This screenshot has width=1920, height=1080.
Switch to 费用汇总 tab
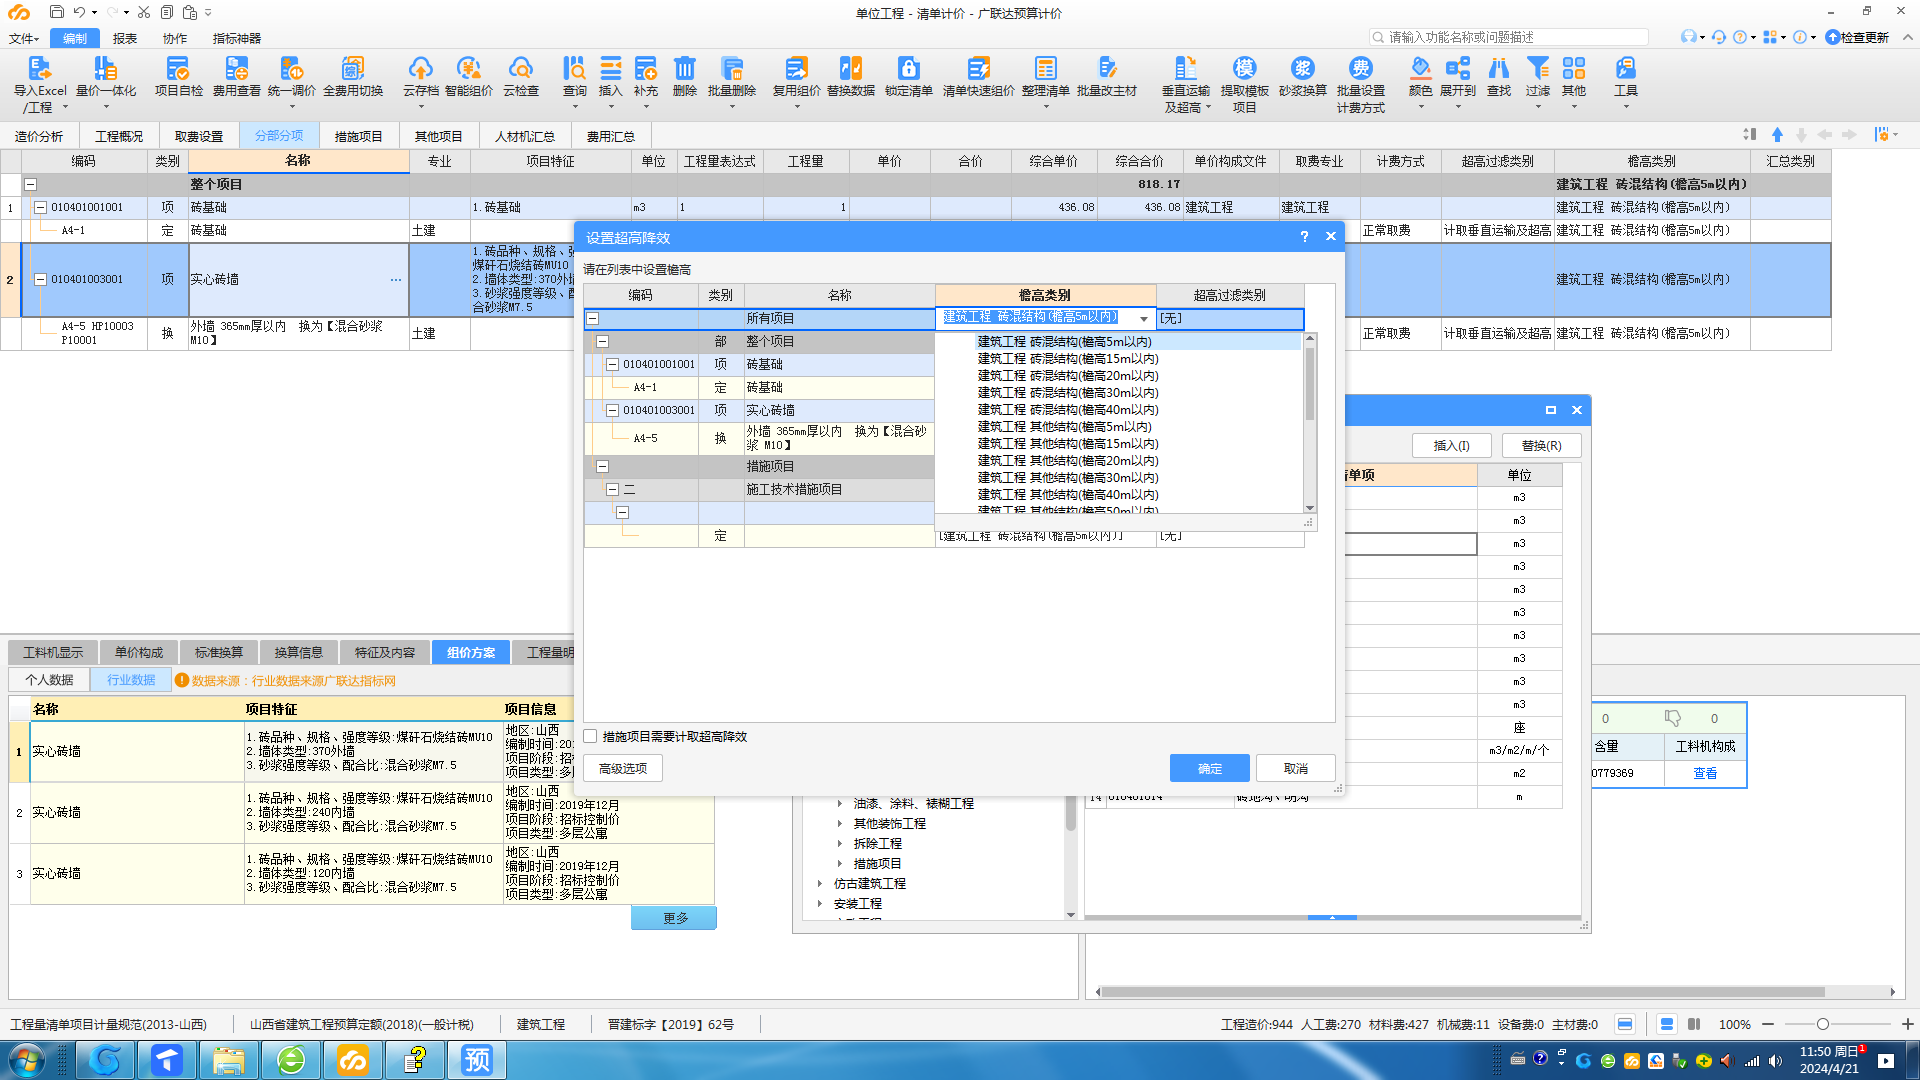[610, 136]
